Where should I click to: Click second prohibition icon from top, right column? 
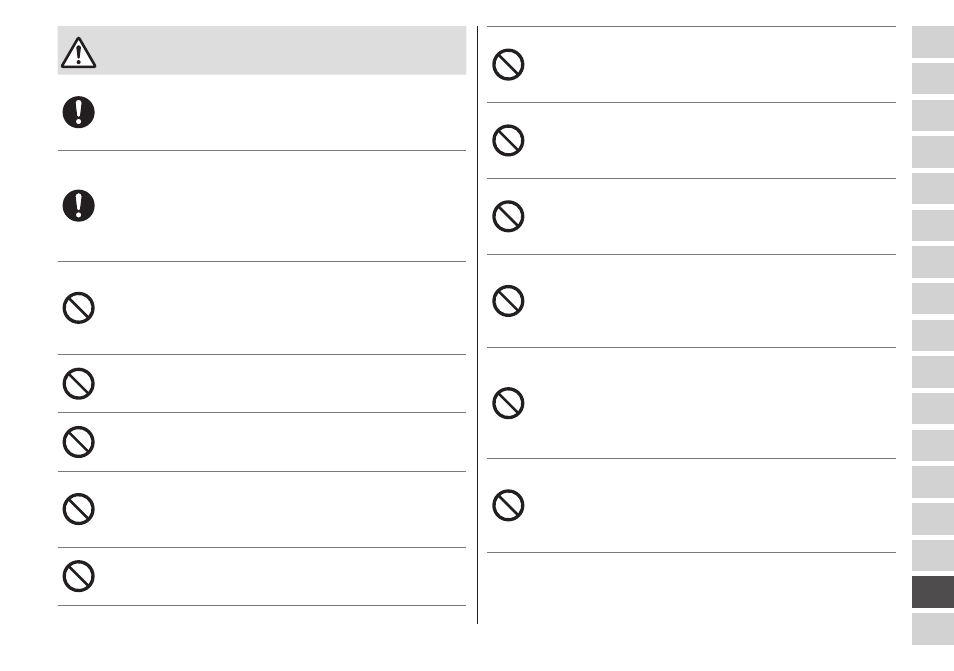pos(508,141)
